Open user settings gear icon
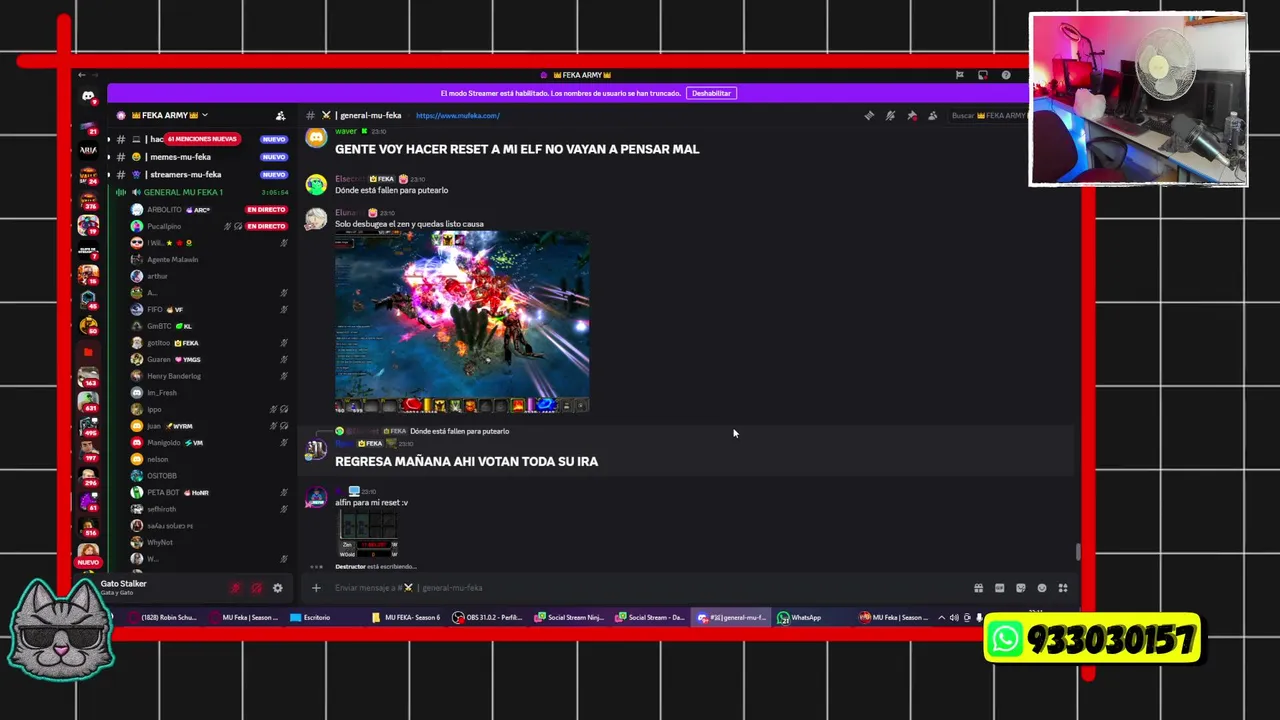Screen dimensions: 1280x720 (x=277, y=588)
